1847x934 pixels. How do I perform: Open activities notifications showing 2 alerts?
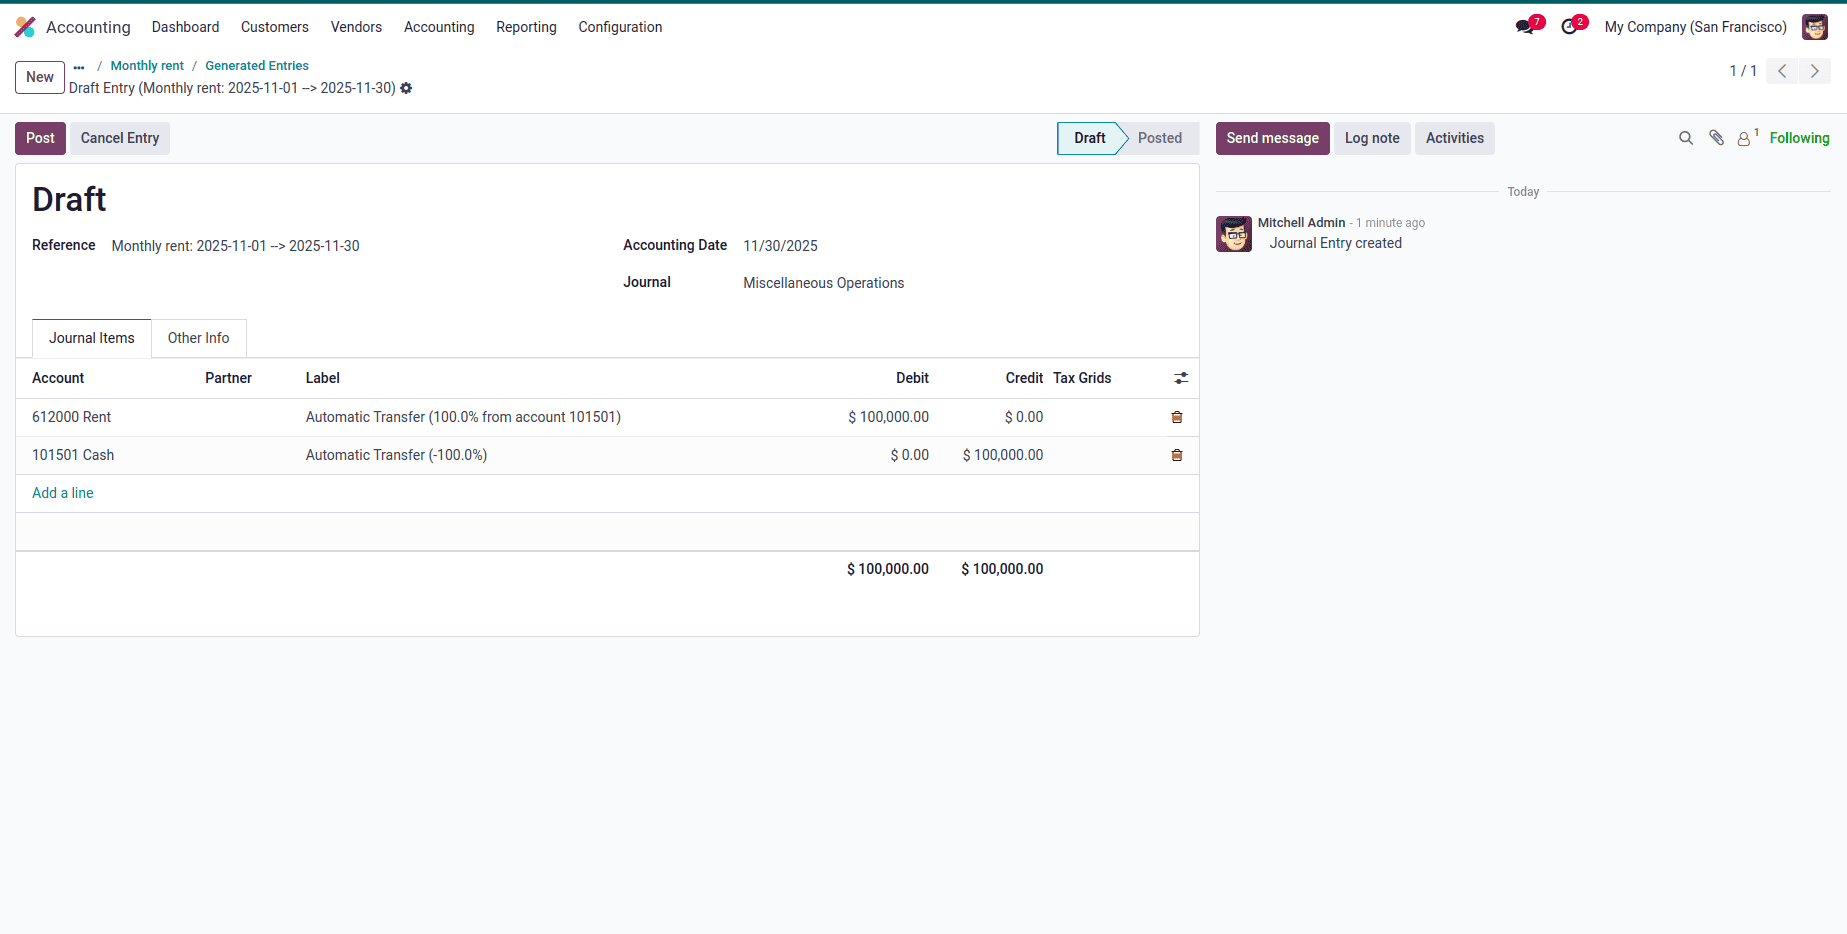(x=1569, y=27)
